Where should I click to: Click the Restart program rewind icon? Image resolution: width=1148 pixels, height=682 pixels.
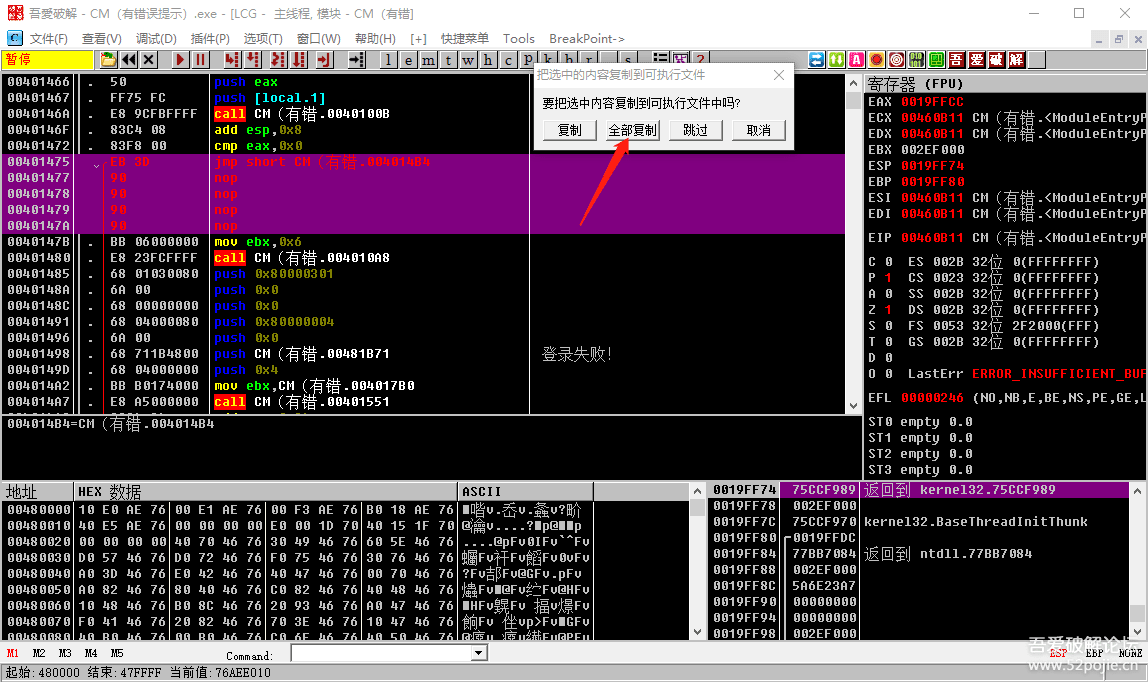coord(130,60)
